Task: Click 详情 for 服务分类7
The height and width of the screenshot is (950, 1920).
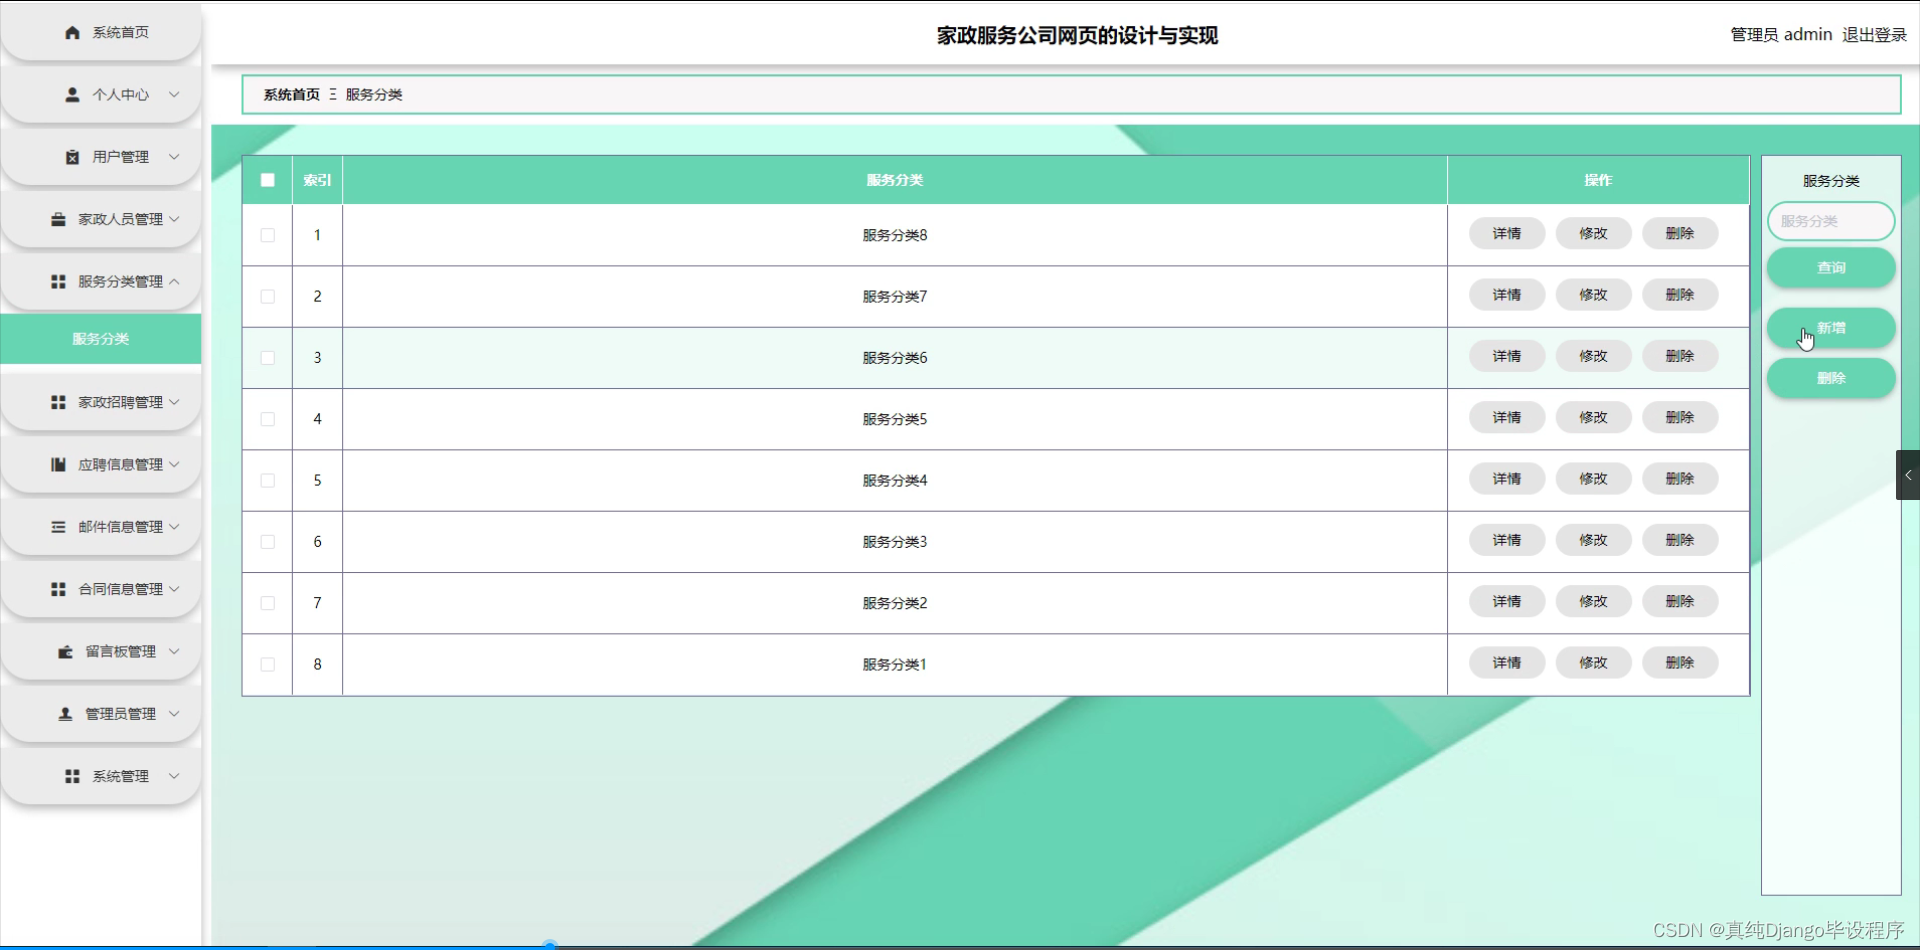Action: (1507, 294)
